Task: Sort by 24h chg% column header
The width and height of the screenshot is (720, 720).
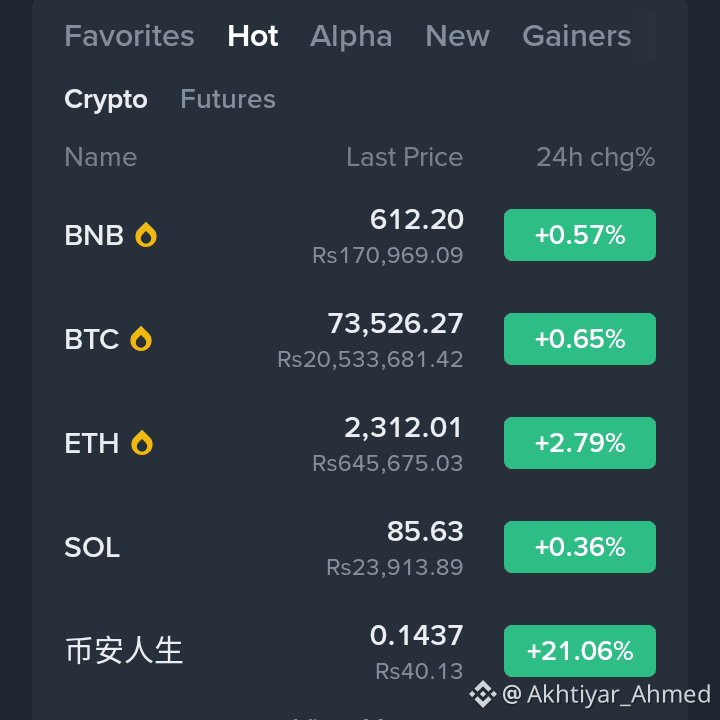Action: (x=596, y=158)
